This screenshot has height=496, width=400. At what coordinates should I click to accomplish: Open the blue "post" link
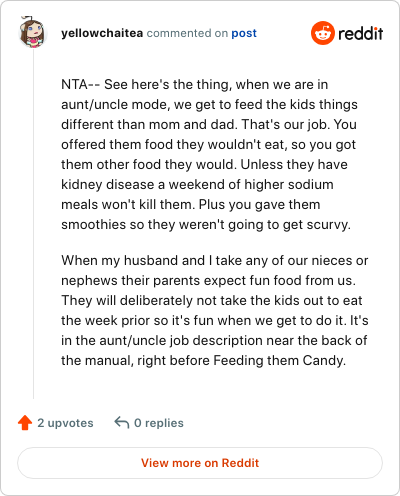click(244, 33)
